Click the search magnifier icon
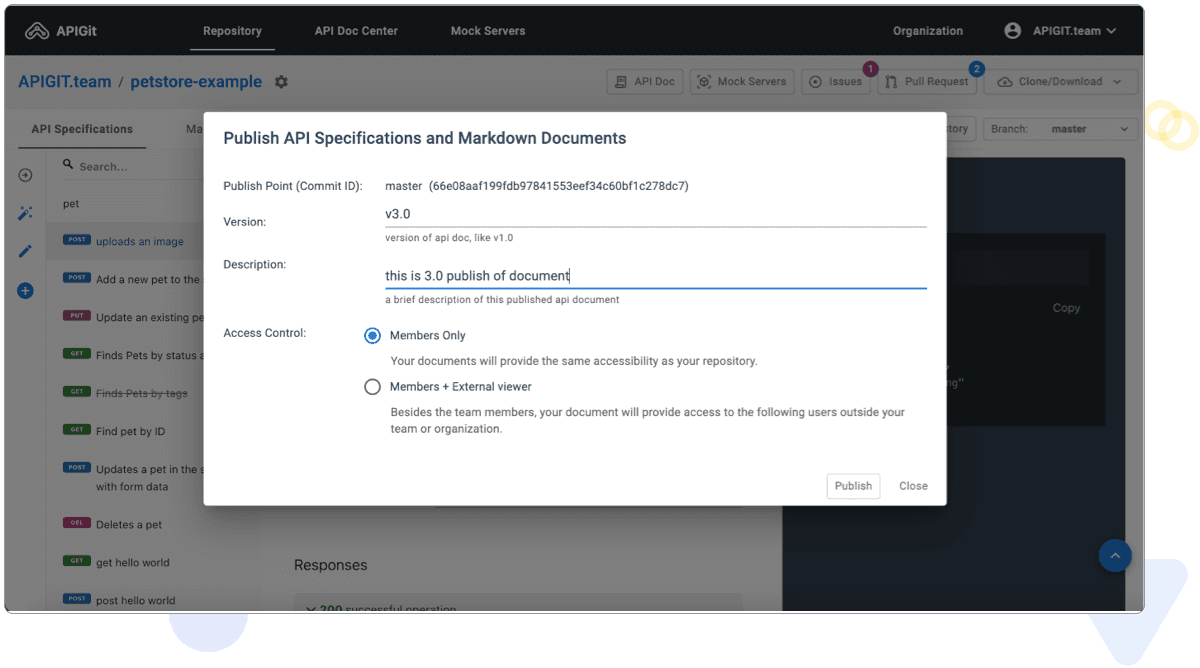The height and width of the screenshot is (668, 1200). click(x=68, y=165)
